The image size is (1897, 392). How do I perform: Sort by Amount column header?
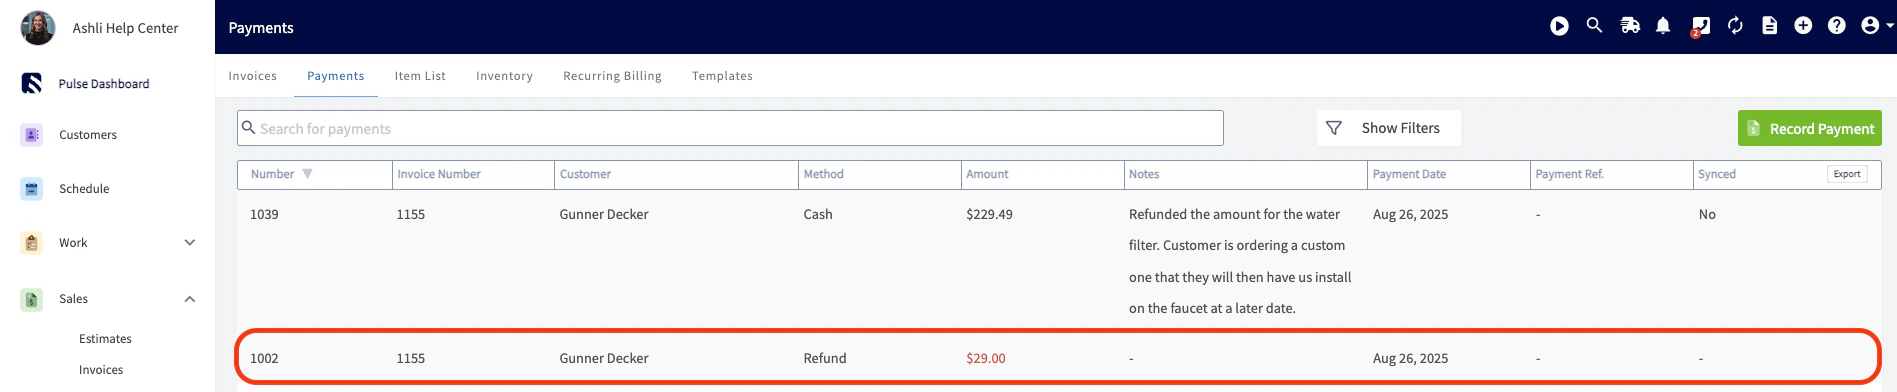coord(987,174)
